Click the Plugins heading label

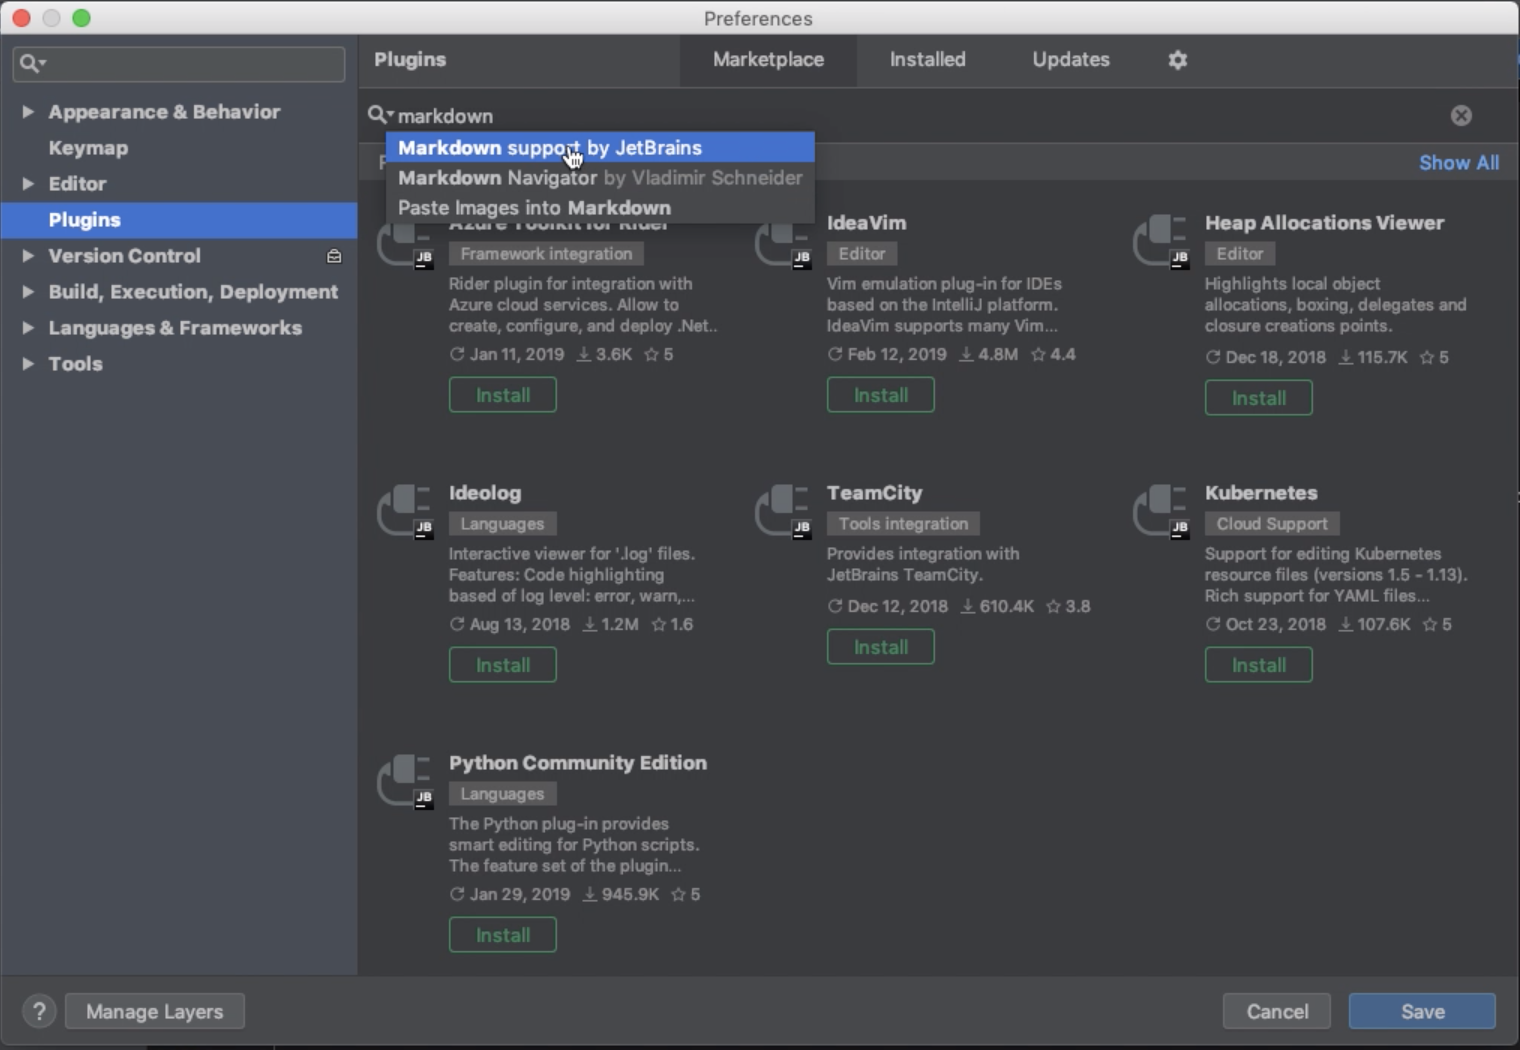click(x=410, y=60)
